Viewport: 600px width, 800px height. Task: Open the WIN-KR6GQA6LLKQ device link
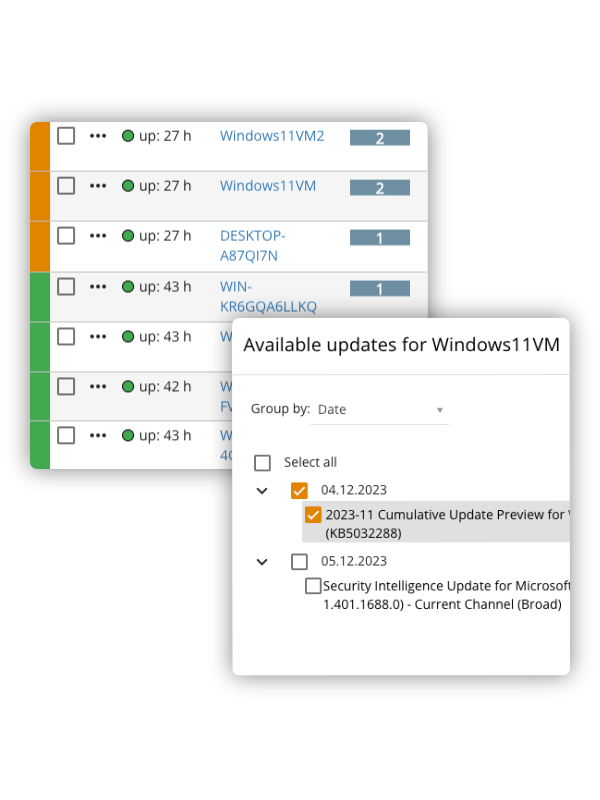(268, 296)
